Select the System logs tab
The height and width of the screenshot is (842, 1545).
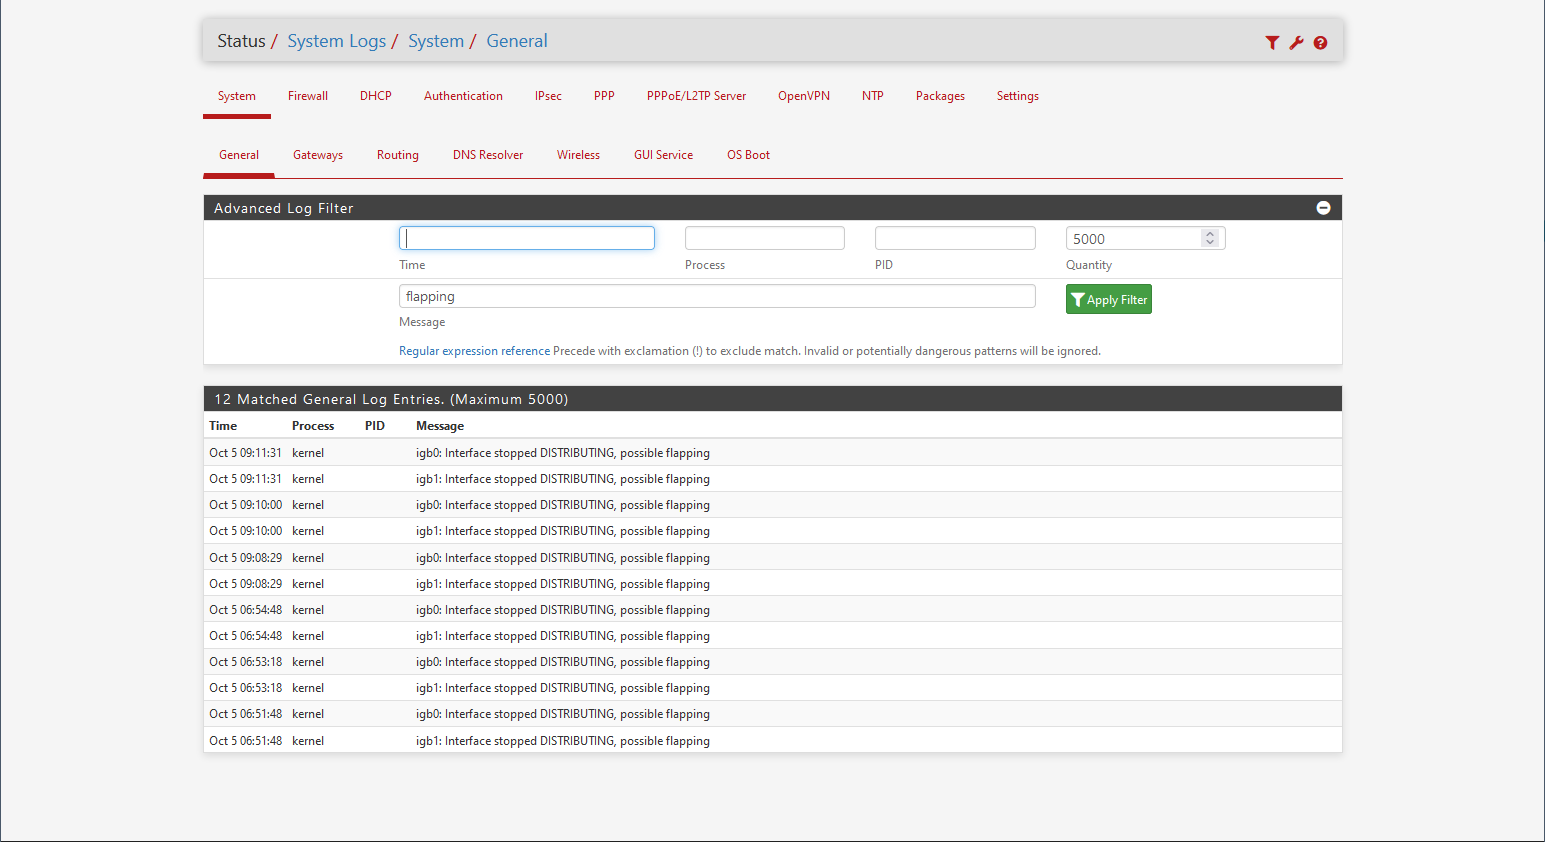coord(237,96)
